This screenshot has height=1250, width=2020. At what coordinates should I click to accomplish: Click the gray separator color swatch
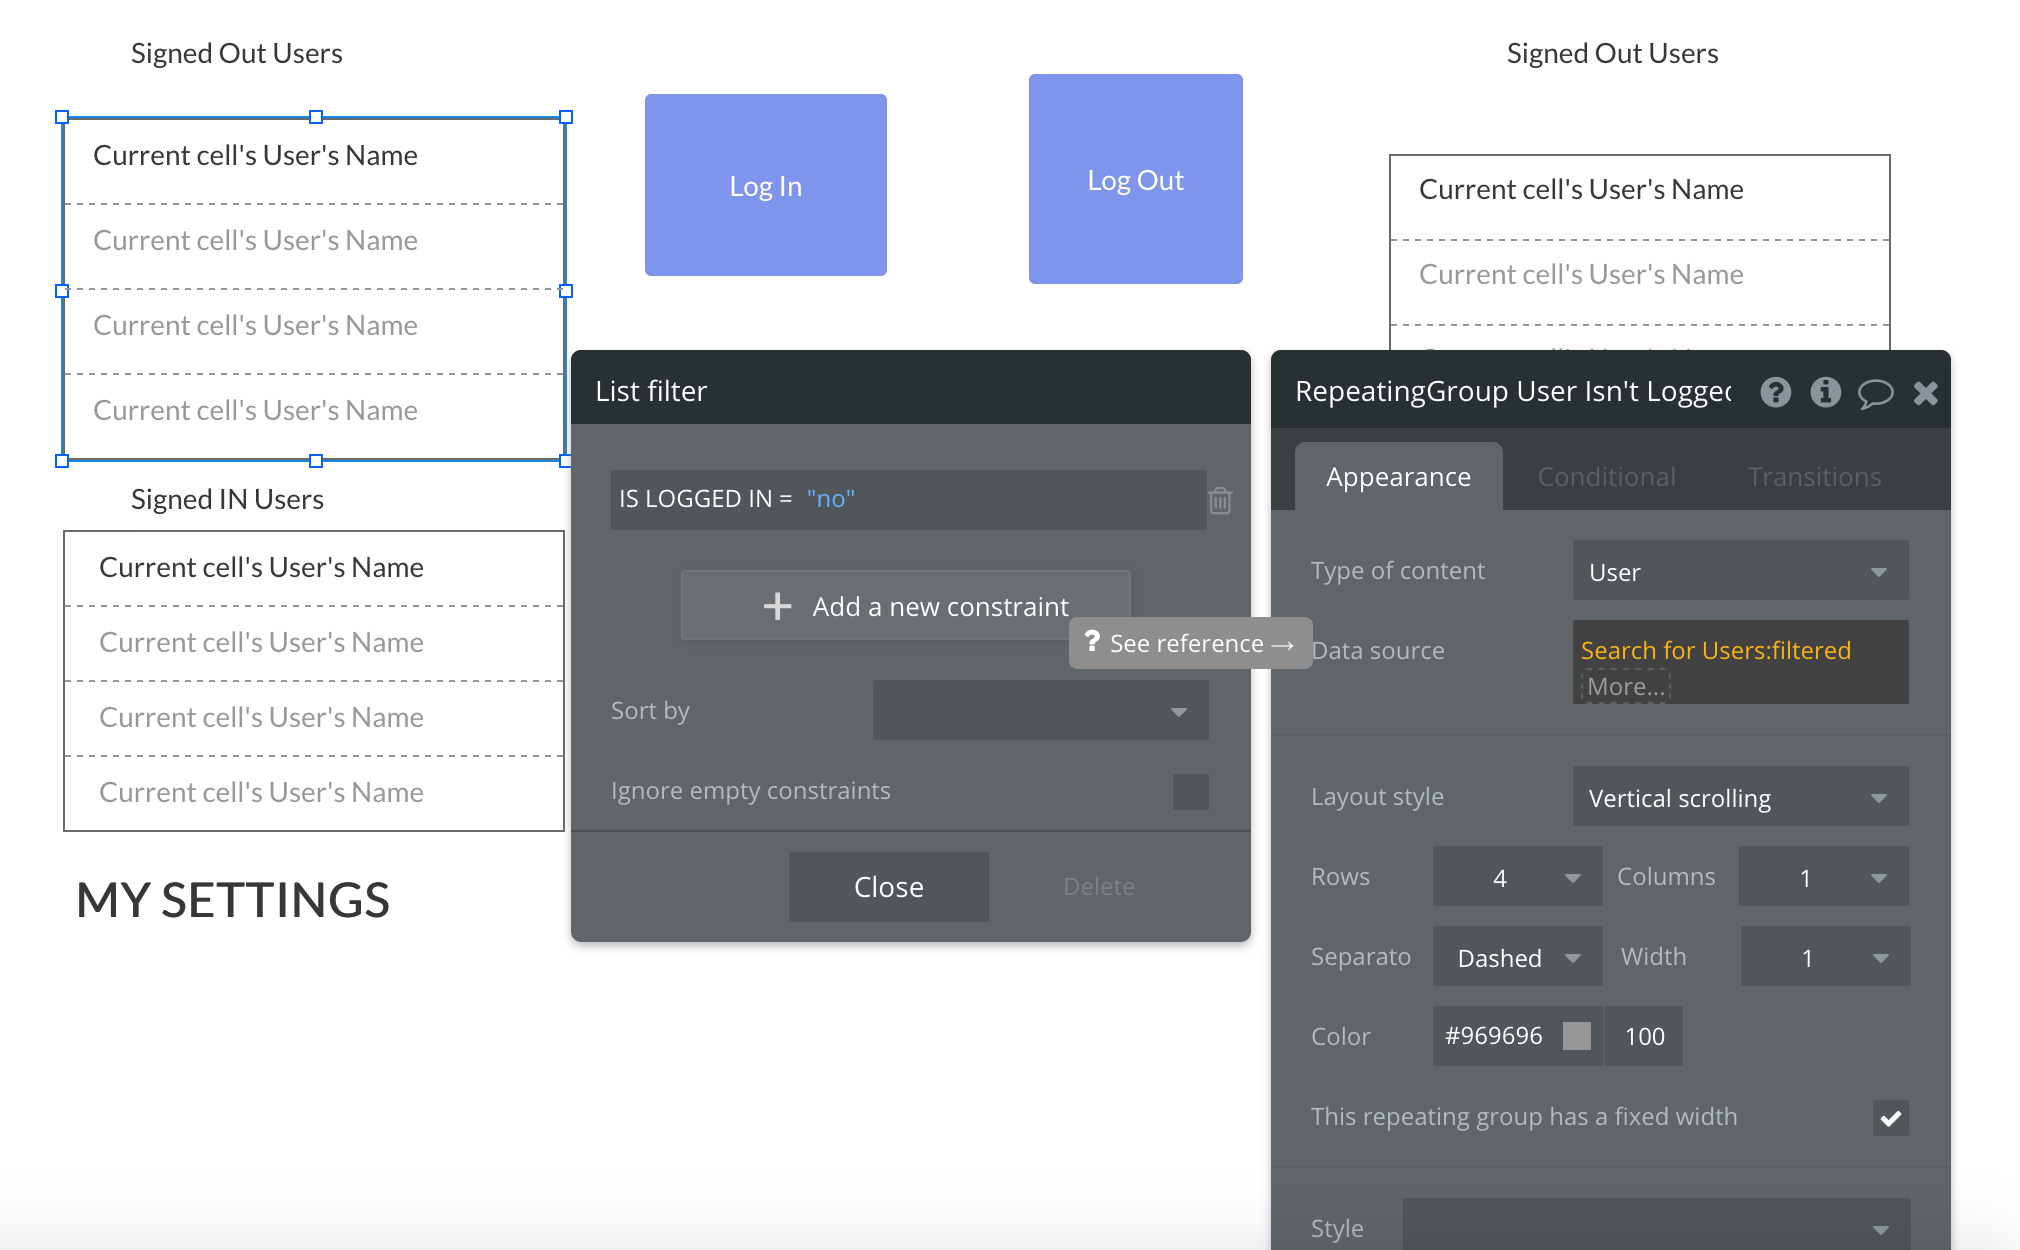[x=1577, y=1036]
